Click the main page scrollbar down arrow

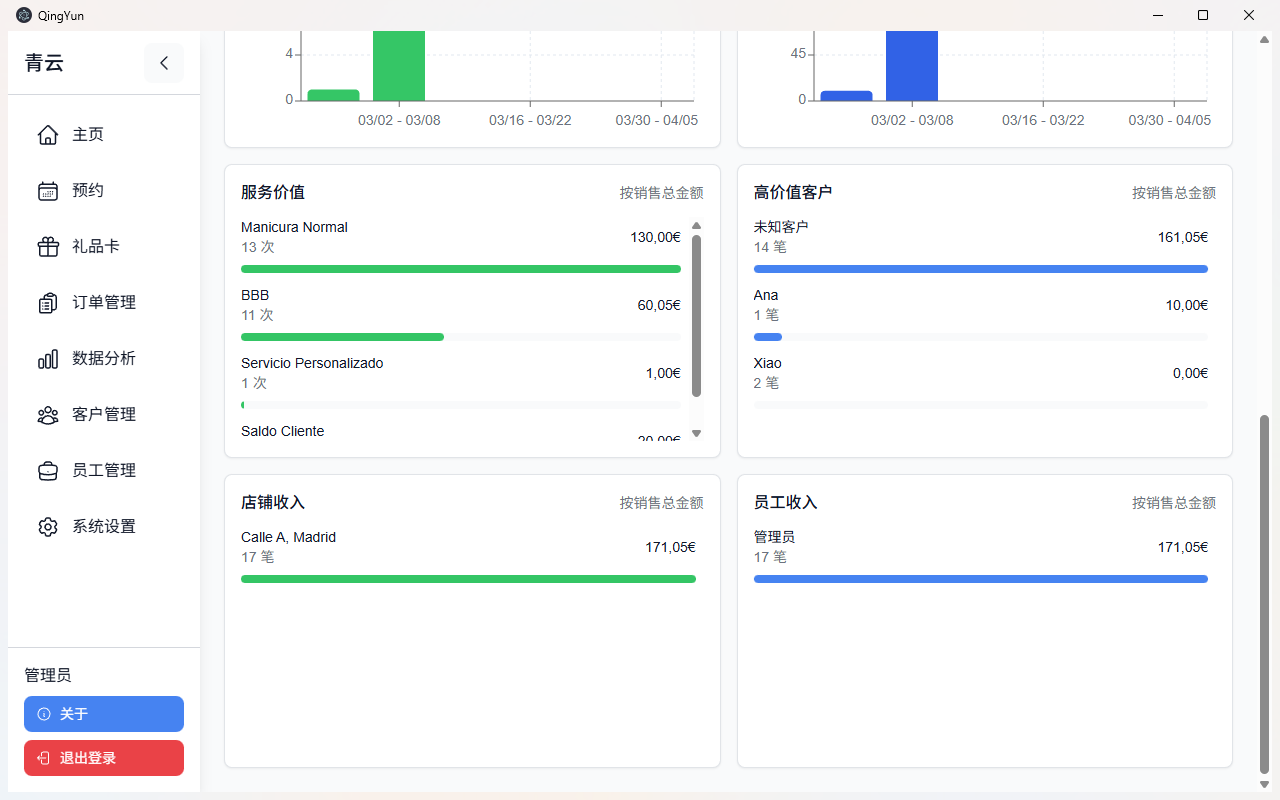point(1264,784)
